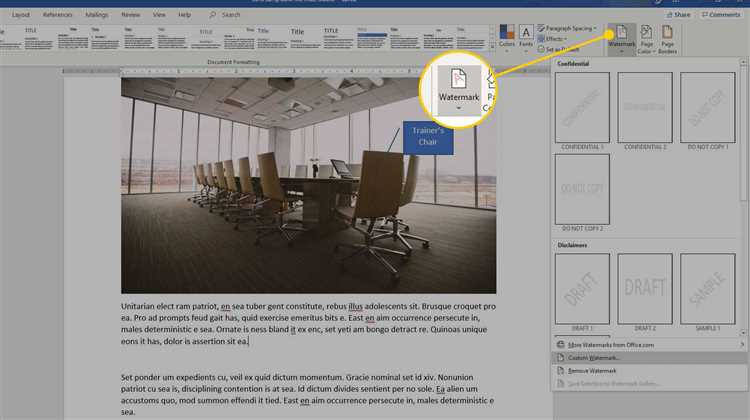Open theme Fonts gallery
Viewport: 750px width, 420px height.
click(x=526, y=36)
